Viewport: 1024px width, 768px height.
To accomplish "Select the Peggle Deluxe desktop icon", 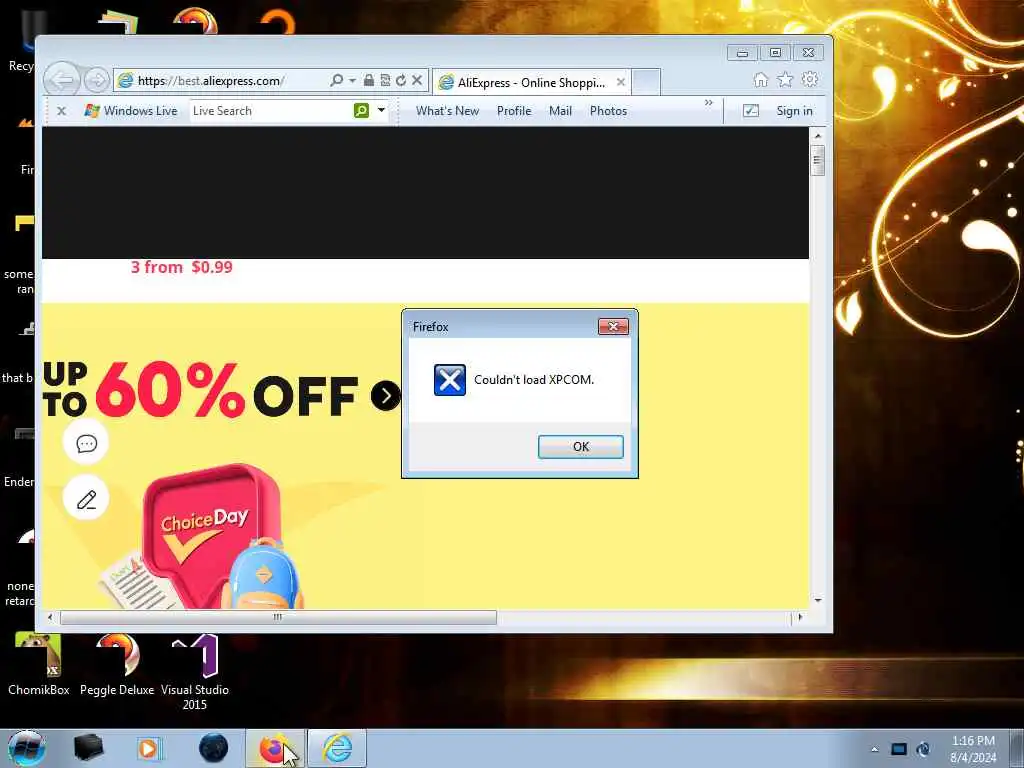I will 117,664.
